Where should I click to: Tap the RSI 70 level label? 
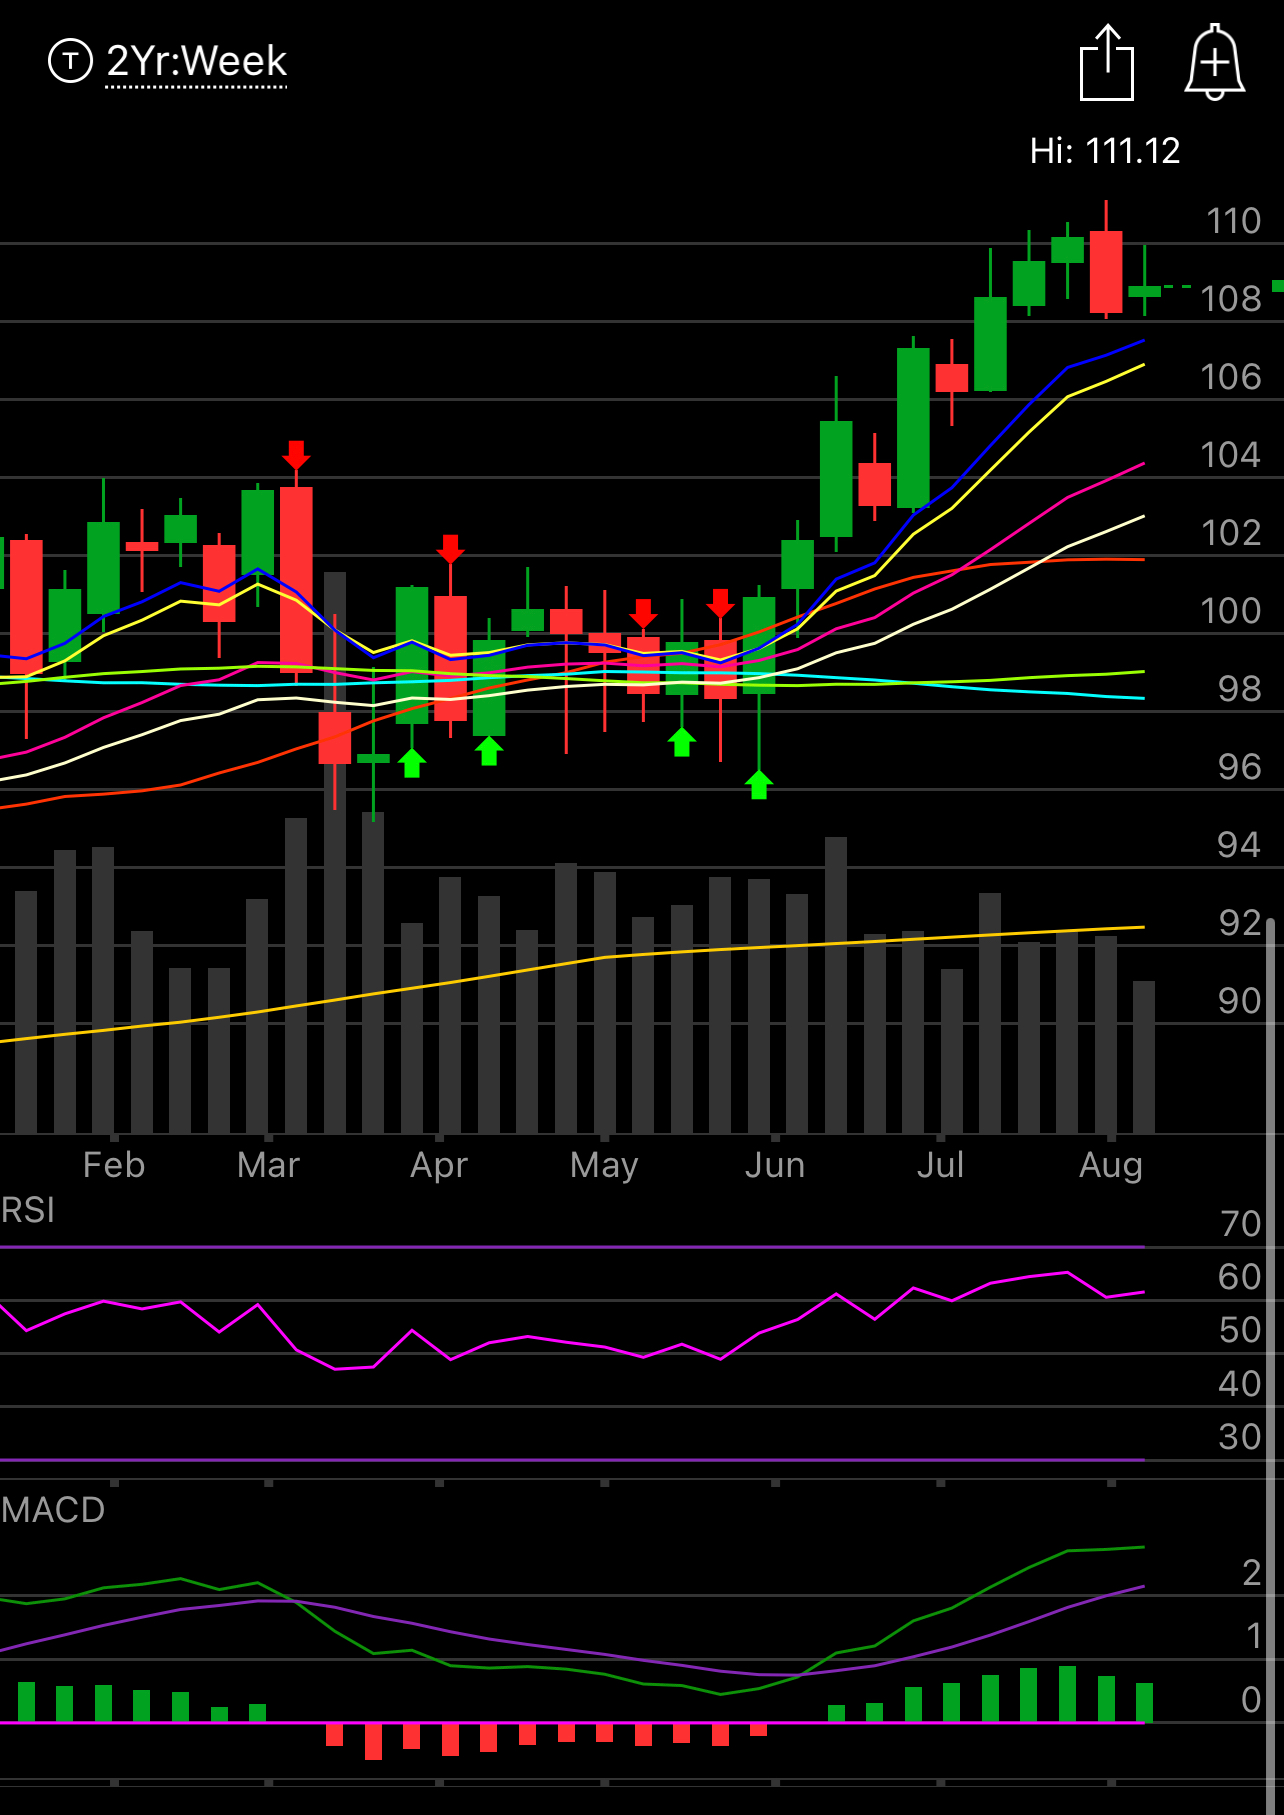pos(1241,1224)
